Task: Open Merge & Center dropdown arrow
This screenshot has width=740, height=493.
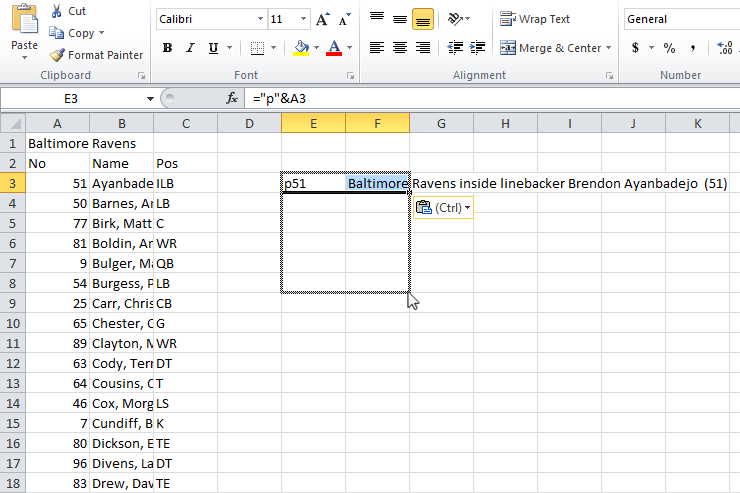Action: click(608, 48)
